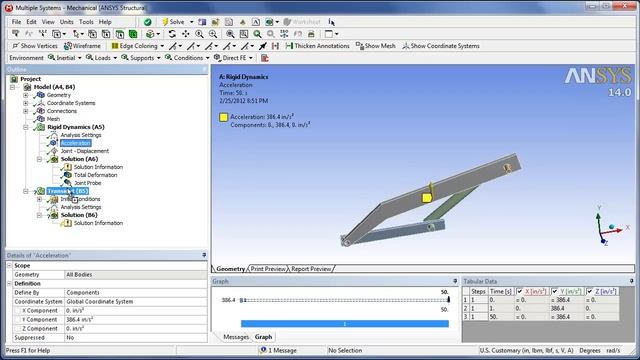This screenshot has width=640, height=360.
Task: Toggle the X Component checkbox in Details
Action: 17,311
